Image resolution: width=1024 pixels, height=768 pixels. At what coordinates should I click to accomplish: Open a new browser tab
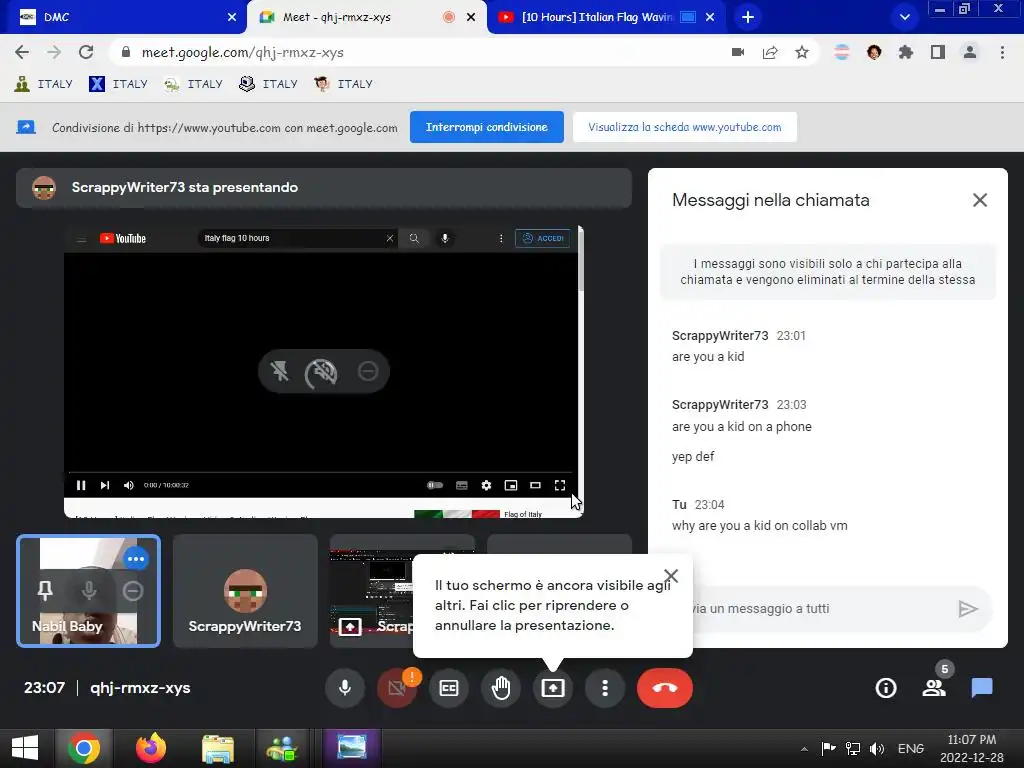(x=748, y=17)
